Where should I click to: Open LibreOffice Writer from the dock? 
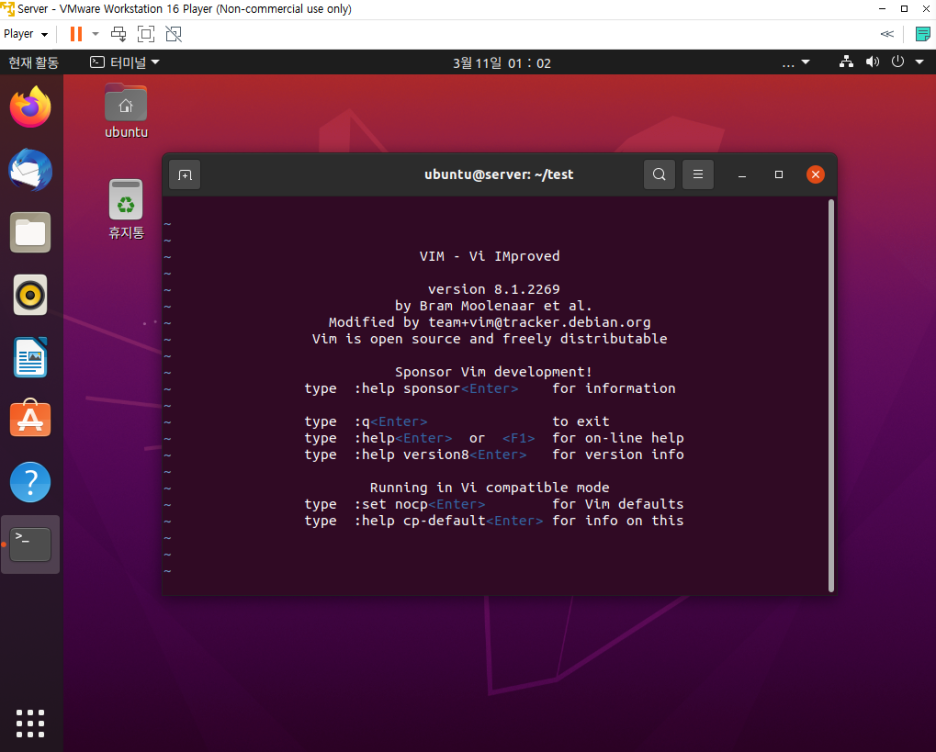click(30, 357)
